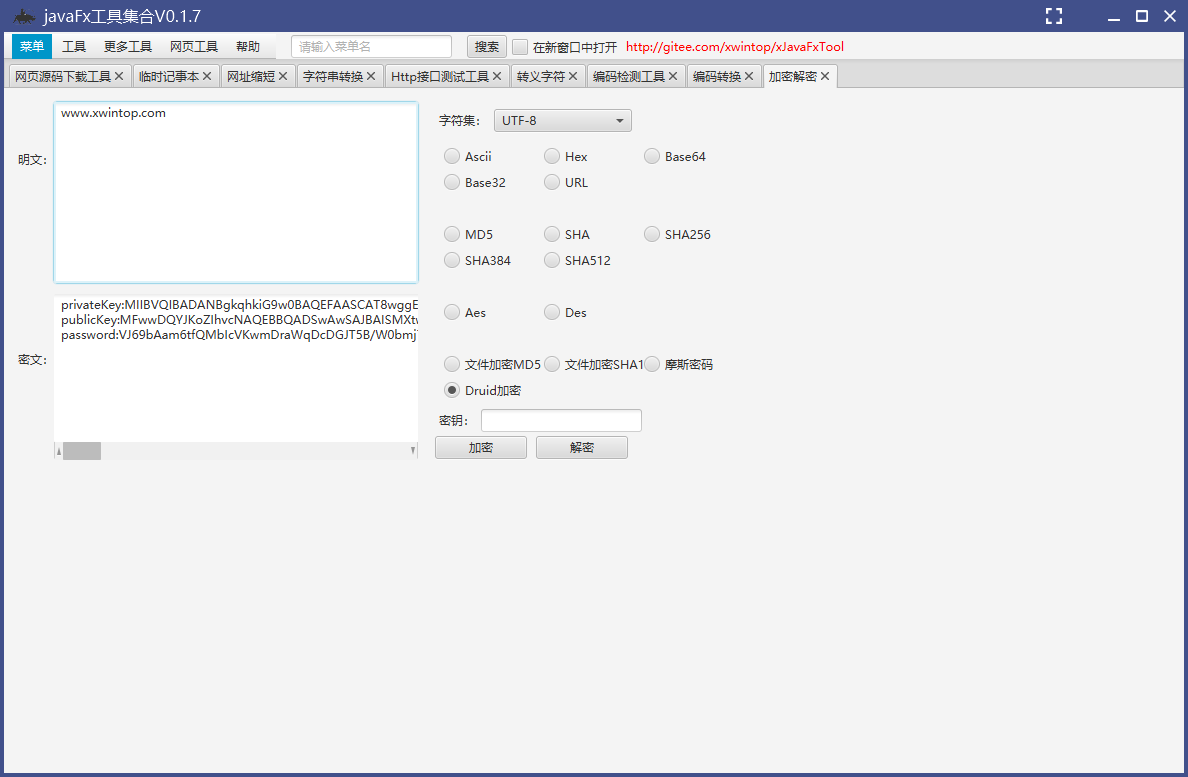Enable 在新窗口中打开 checkbox

(x=520, y=47)
